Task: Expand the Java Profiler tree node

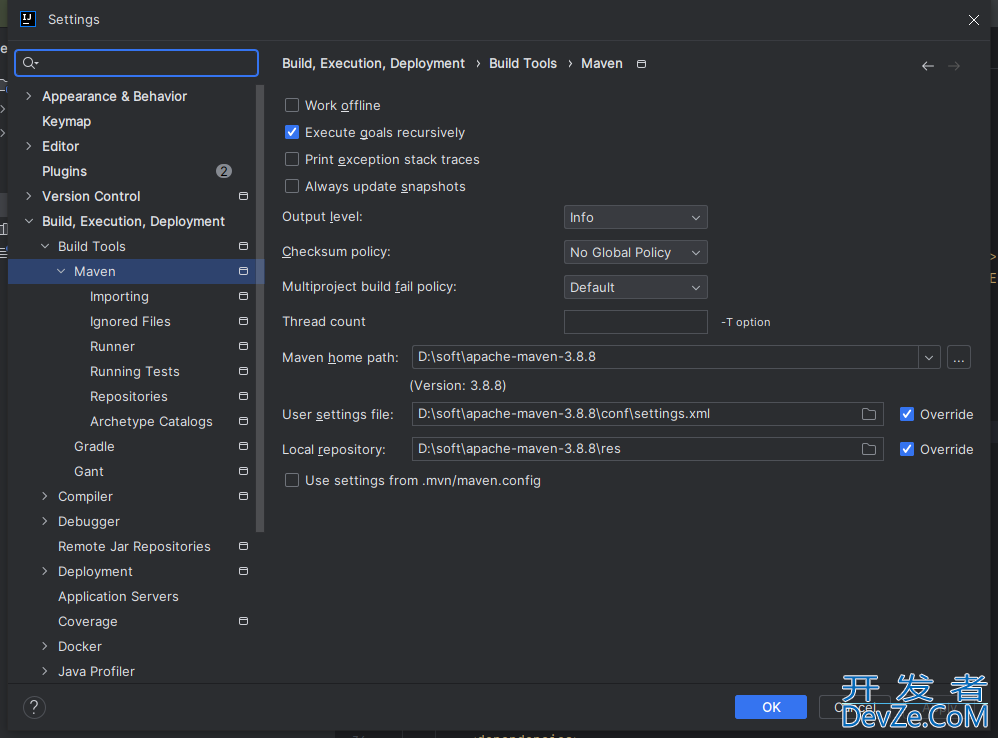Action: coord(45,671)
